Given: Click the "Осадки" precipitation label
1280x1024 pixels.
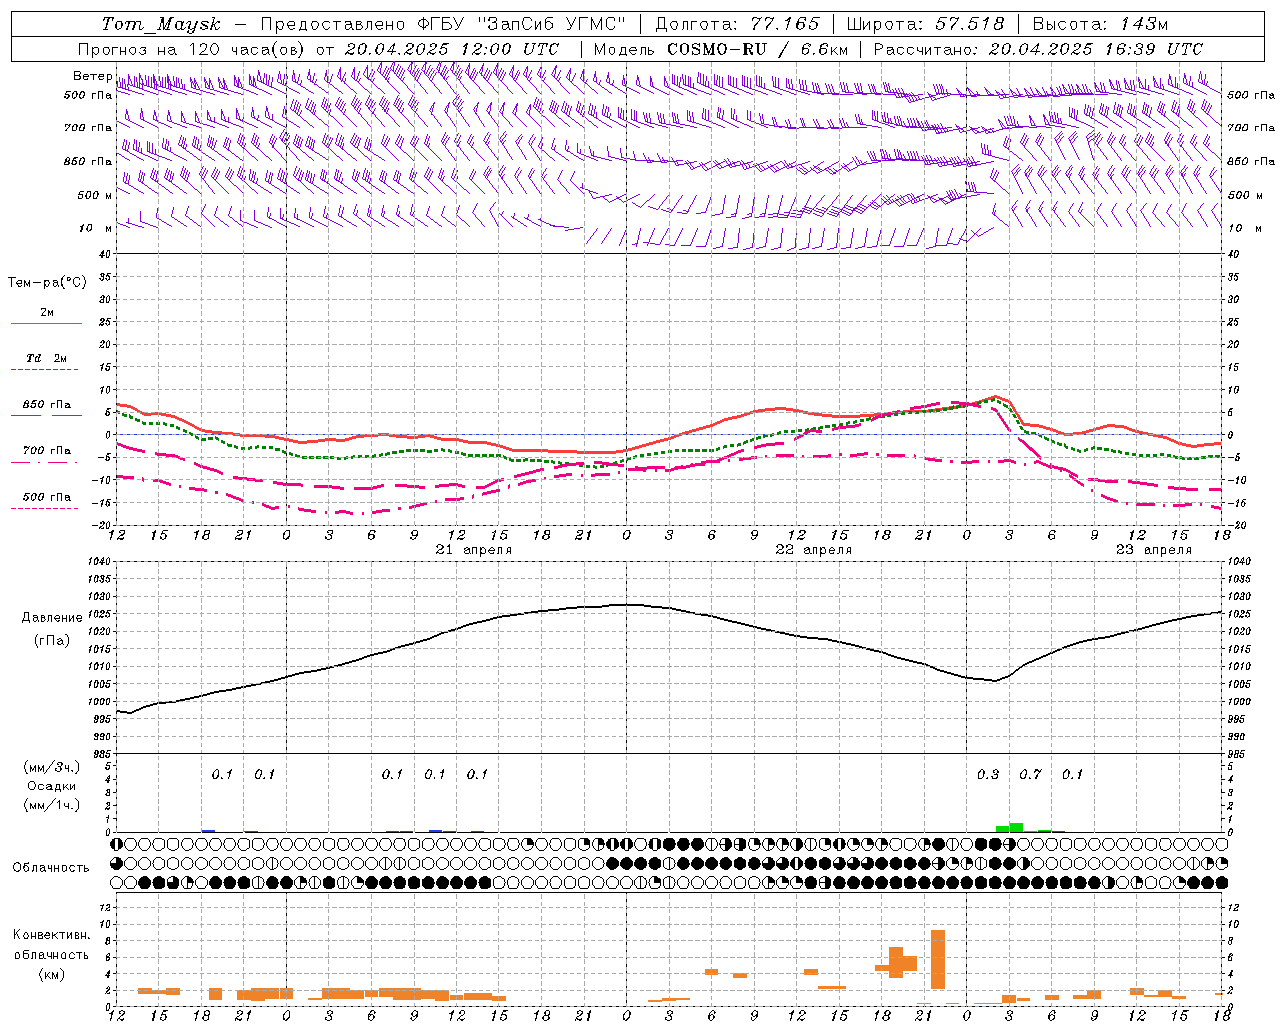Looking at the screenshot, I should [x=51, y=786].
